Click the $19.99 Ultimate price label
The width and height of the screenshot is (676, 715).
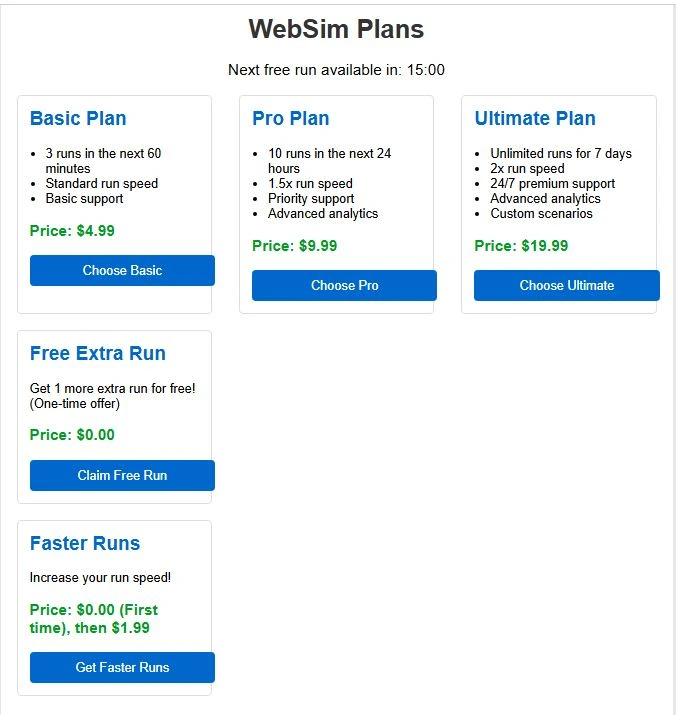click(521, 246)
